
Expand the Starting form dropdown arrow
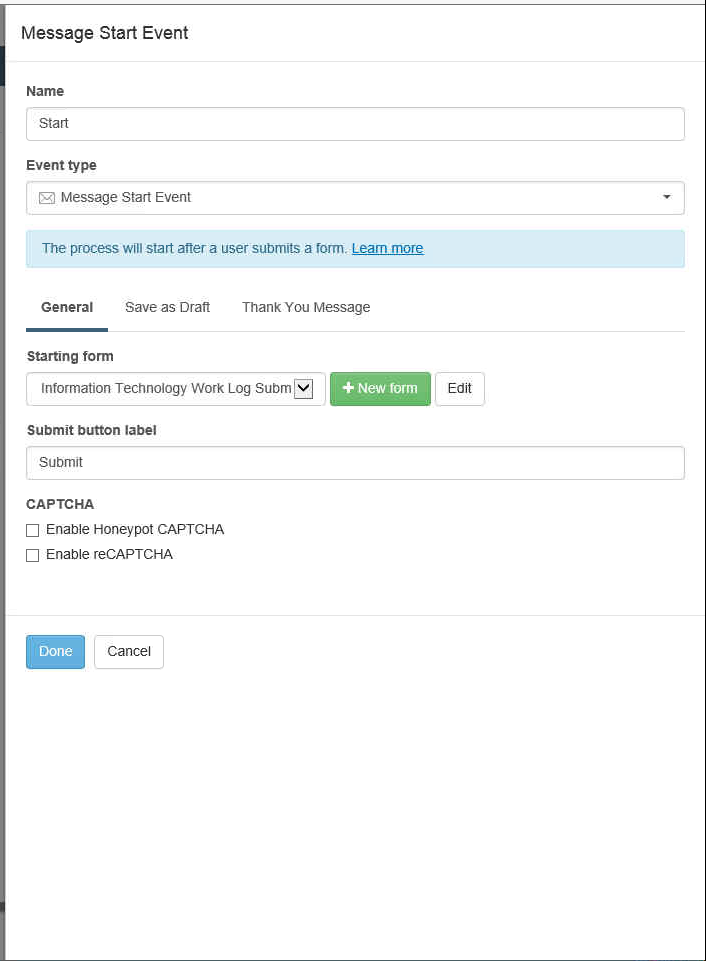303,389
